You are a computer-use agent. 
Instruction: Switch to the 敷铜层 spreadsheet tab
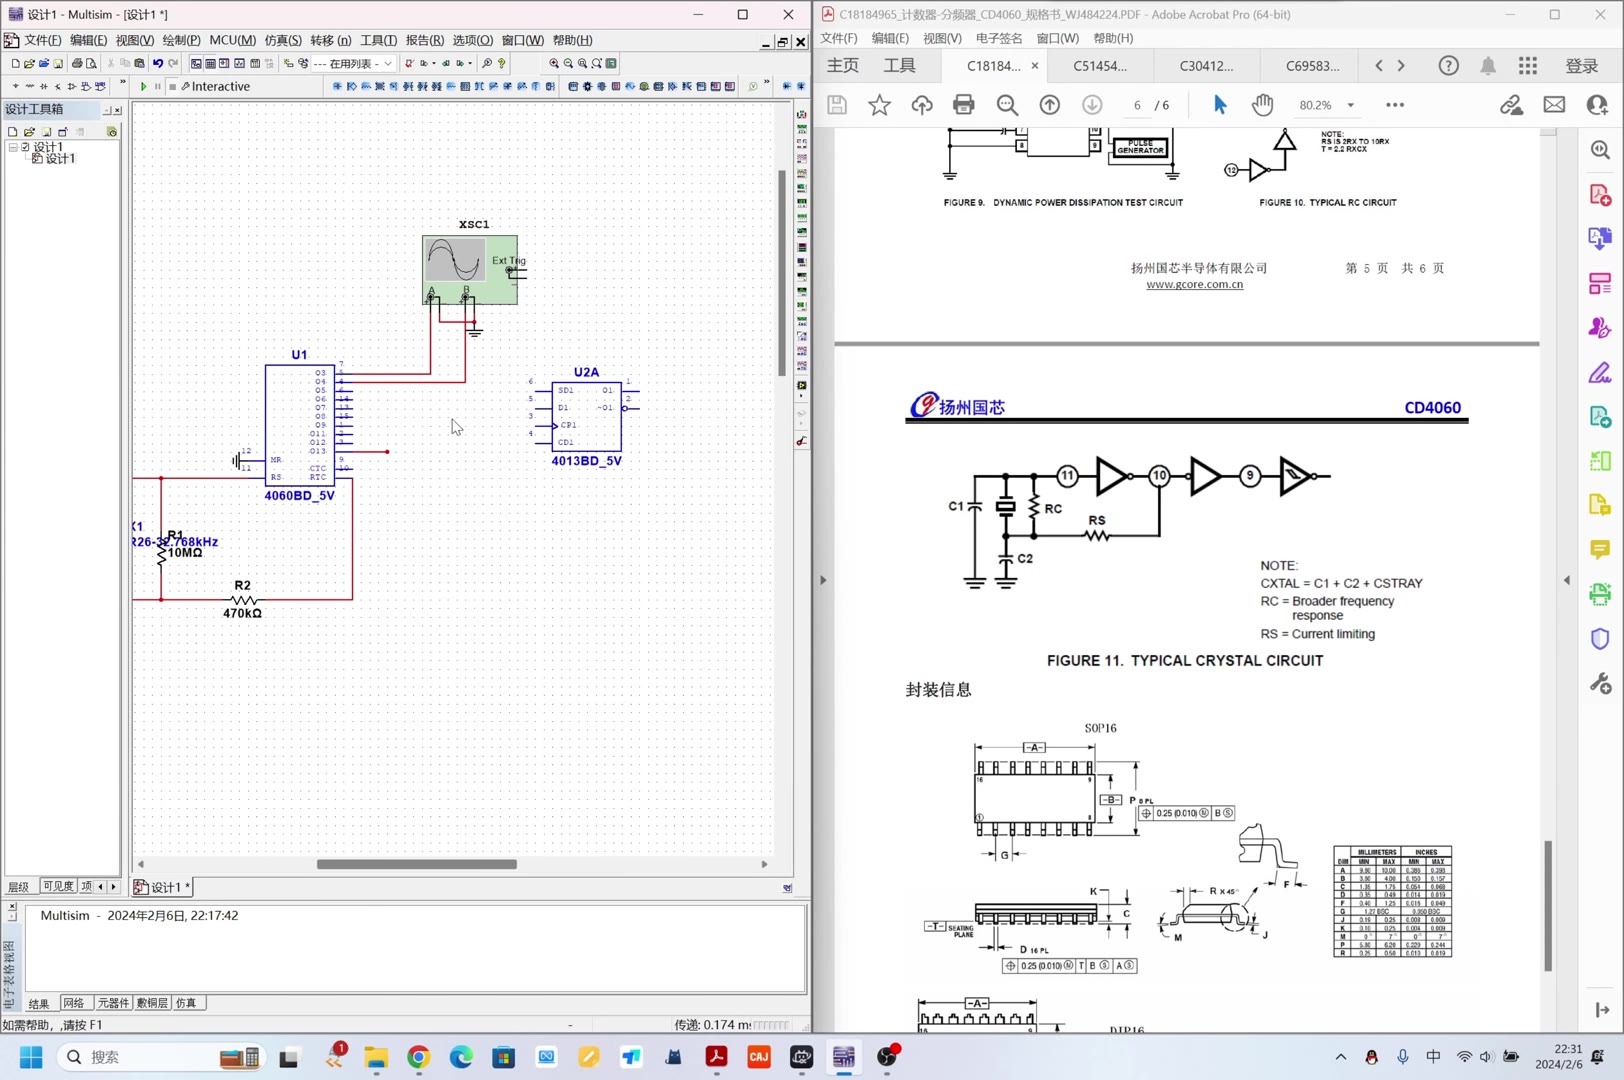click(x=152, y=1003)
